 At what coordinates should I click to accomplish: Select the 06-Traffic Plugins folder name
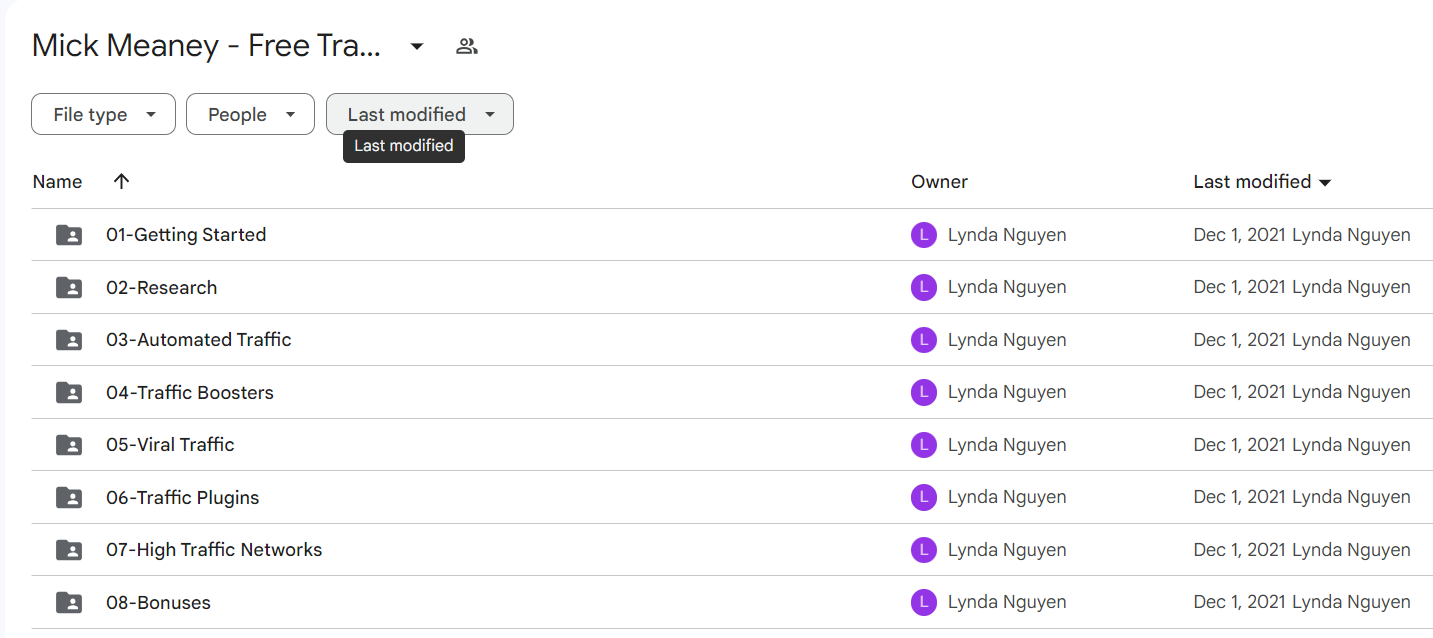pos(183,498)
